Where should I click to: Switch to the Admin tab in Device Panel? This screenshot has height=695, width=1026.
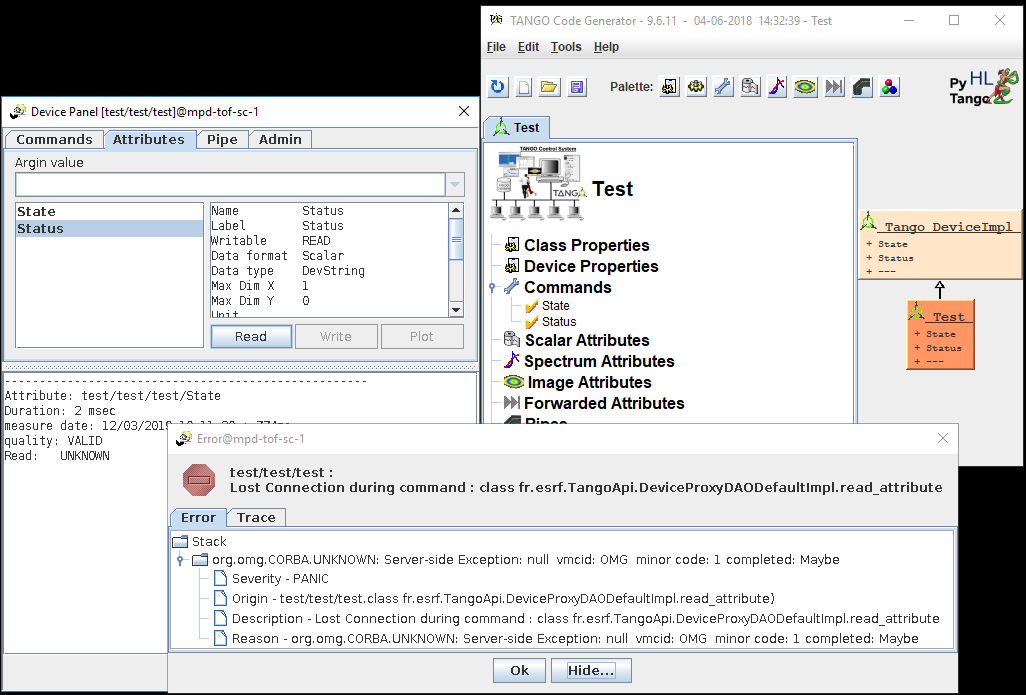point(280,139)
